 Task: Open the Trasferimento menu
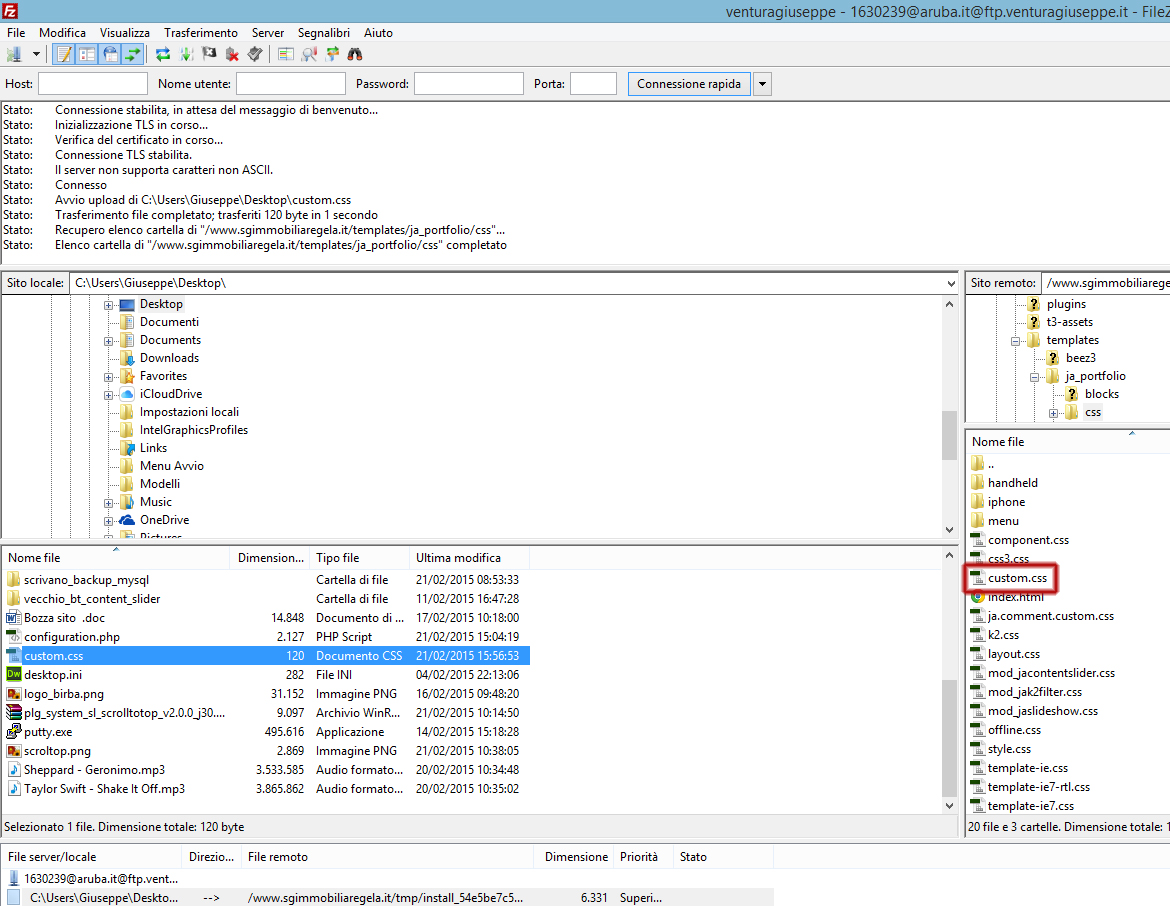pyautogui.click(x=201, y=33)
